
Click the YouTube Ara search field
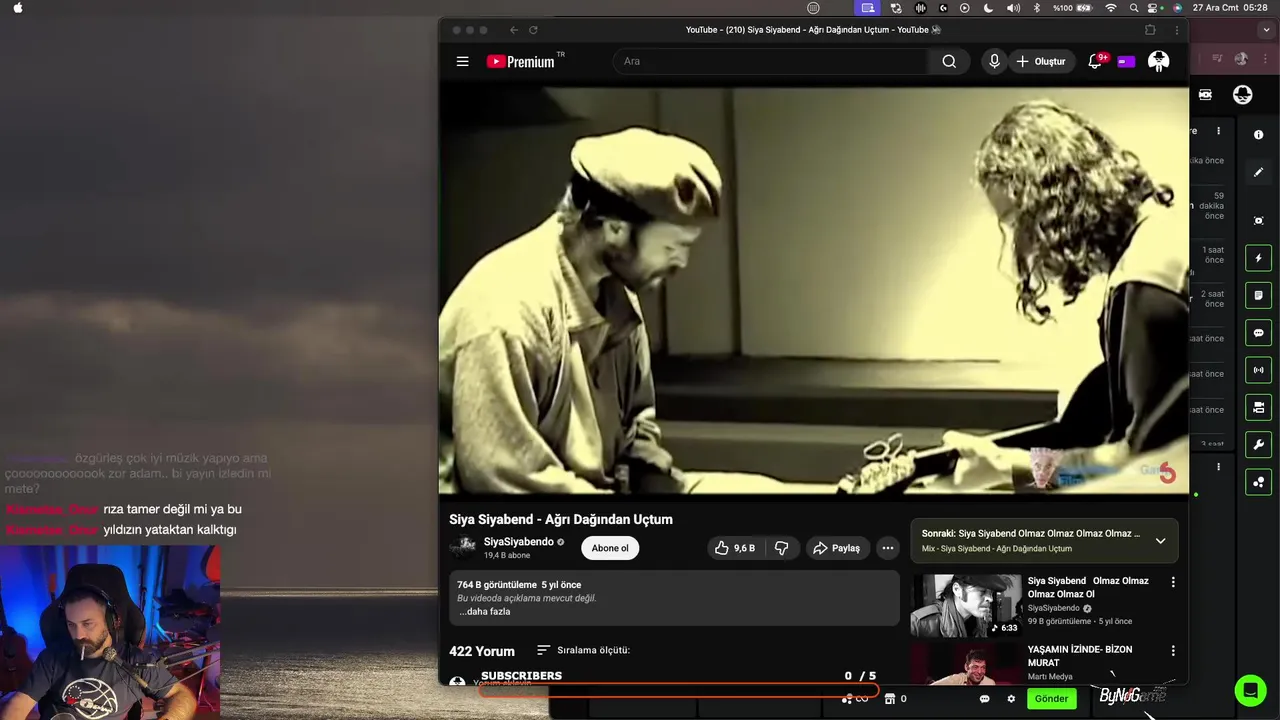coord(770,61)
